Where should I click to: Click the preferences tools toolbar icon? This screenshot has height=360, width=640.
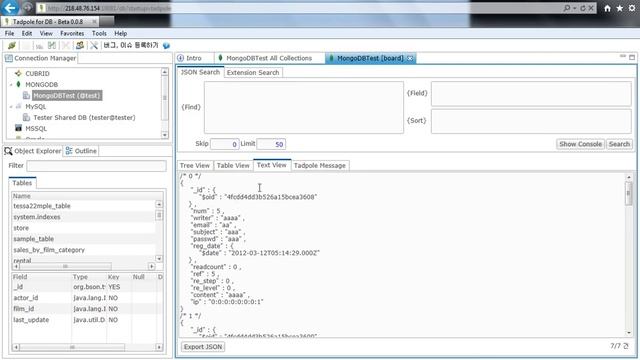[x=94, y=45]
